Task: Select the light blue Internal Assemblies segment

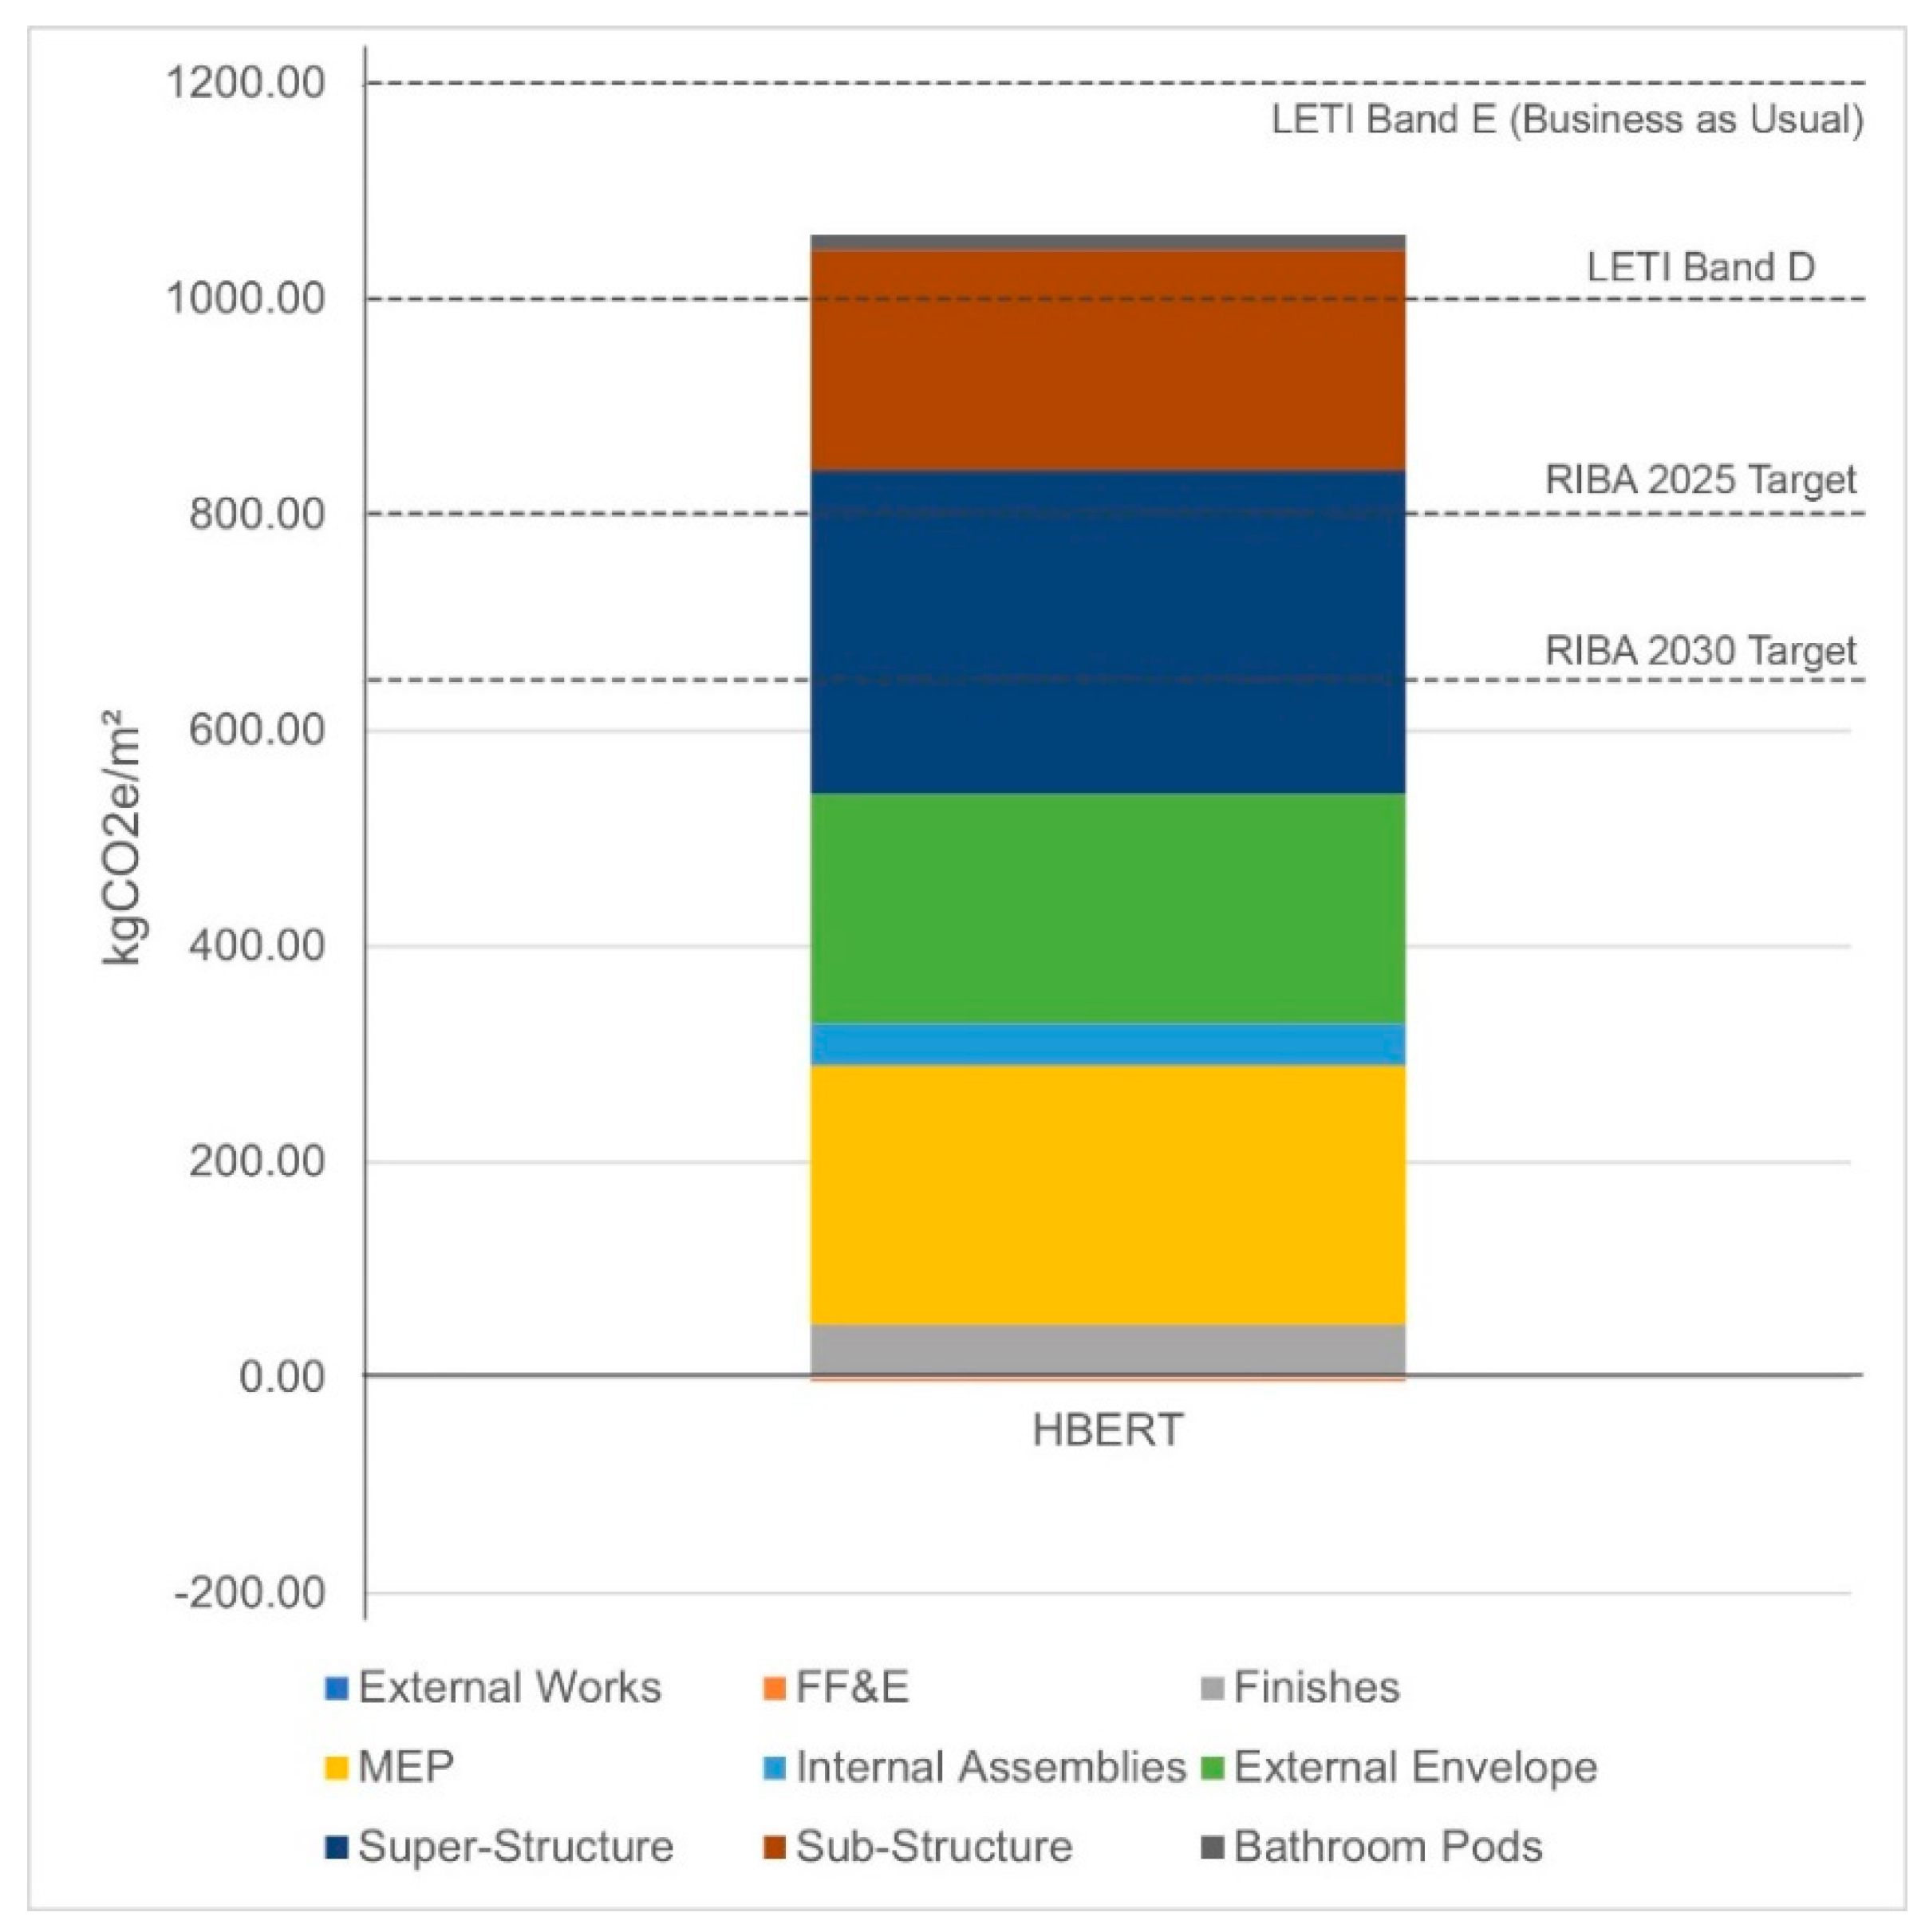Action: [x=1107, y=1044]
